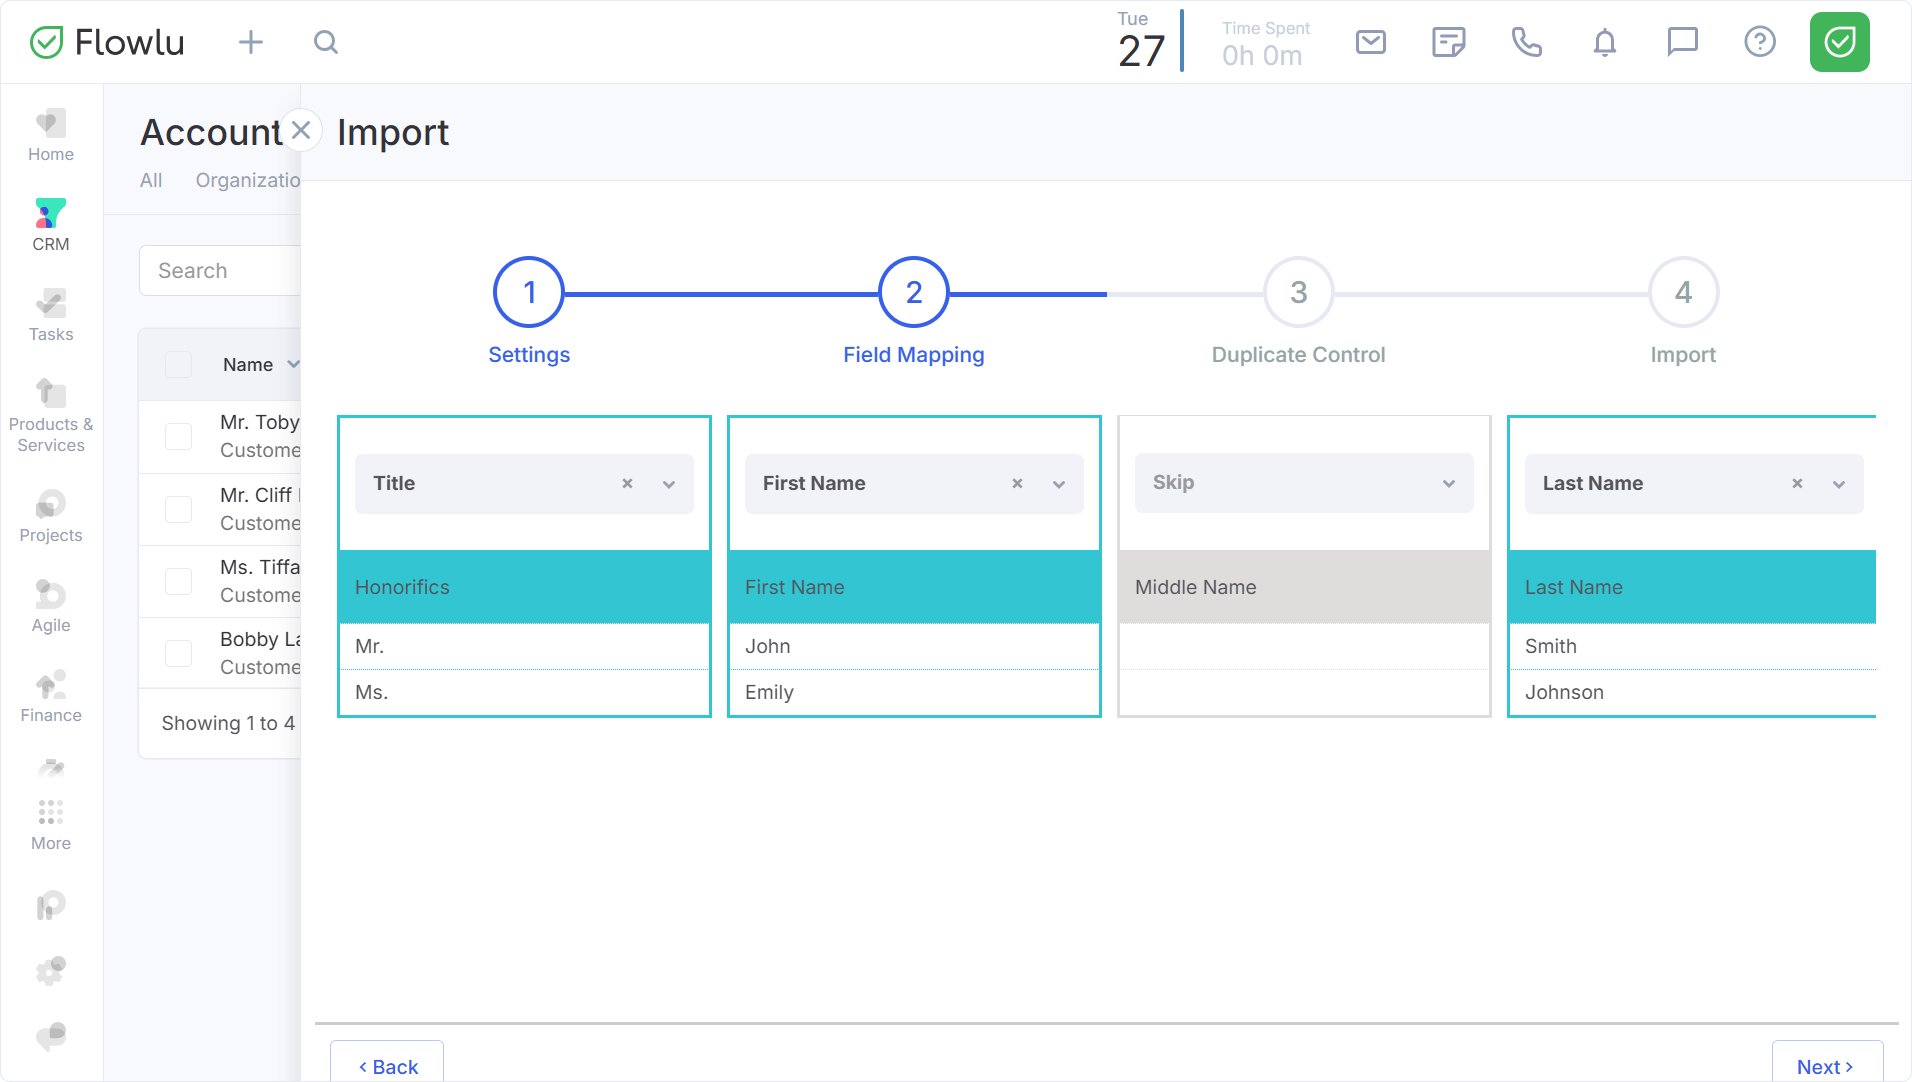Clear the First Name mapping selection
The width and height of the screenshot is (1912, 1082).
coord(1017,484)
